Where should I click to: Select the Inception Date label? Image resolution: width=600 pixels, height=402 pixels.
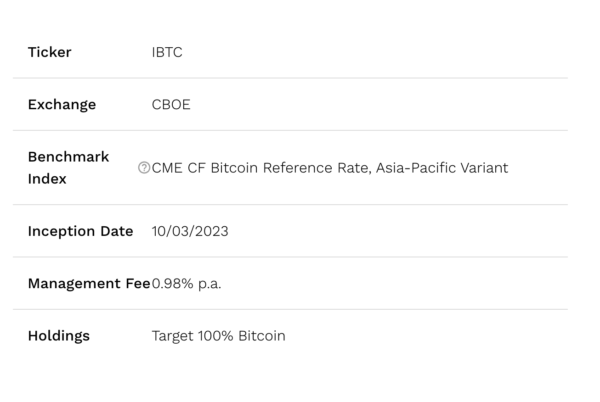pos(80,231)
